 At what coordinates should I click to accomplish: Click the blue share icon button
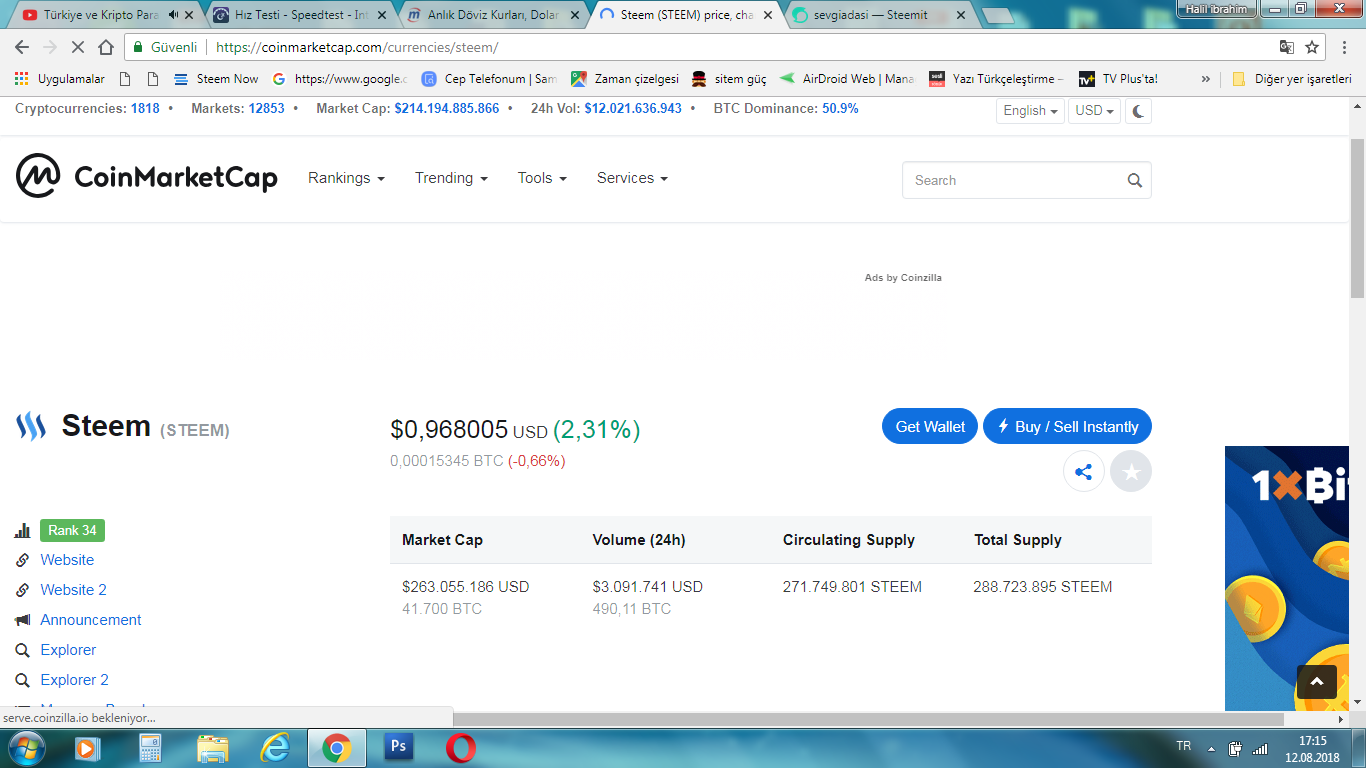(x=1084, y=472)
